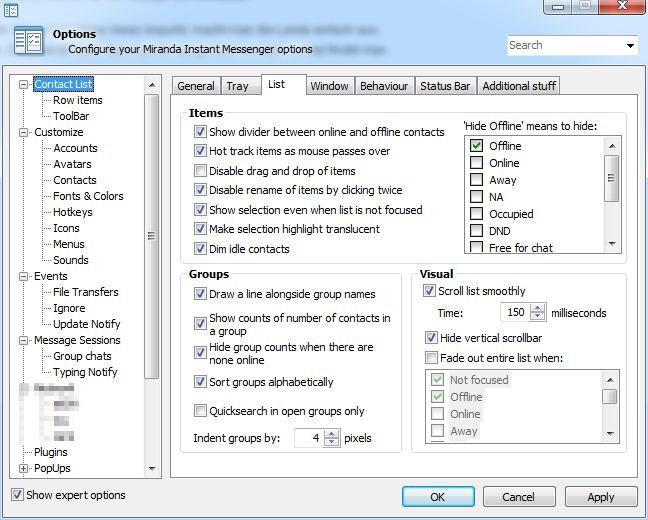Toggle Show expert options checkbox

point(17,495)
